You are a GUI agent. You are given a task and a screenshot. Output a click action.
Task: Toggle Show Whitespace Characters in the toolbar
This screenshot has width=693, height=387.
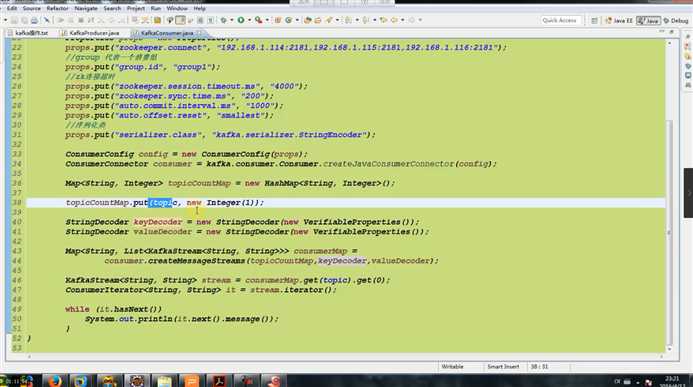tap(211, 20)
